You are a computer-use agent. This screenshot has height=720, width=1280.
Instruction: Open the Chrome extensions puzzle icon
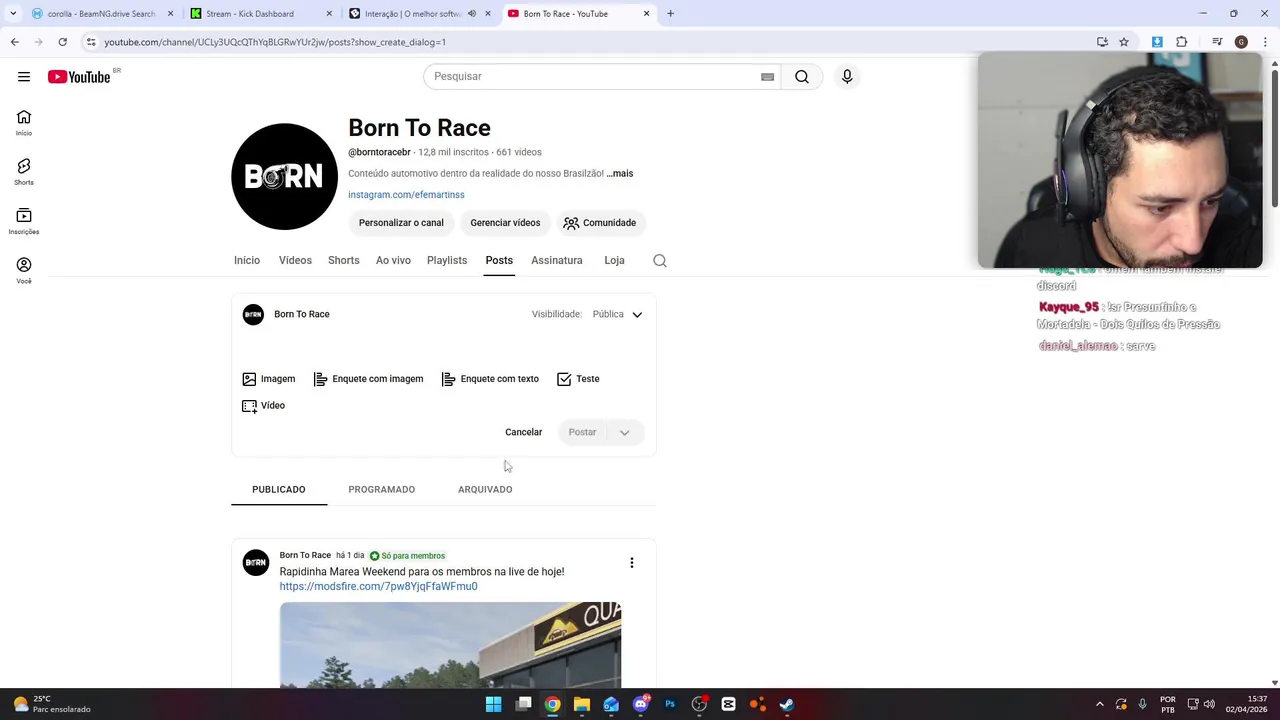coord(1182,42)
